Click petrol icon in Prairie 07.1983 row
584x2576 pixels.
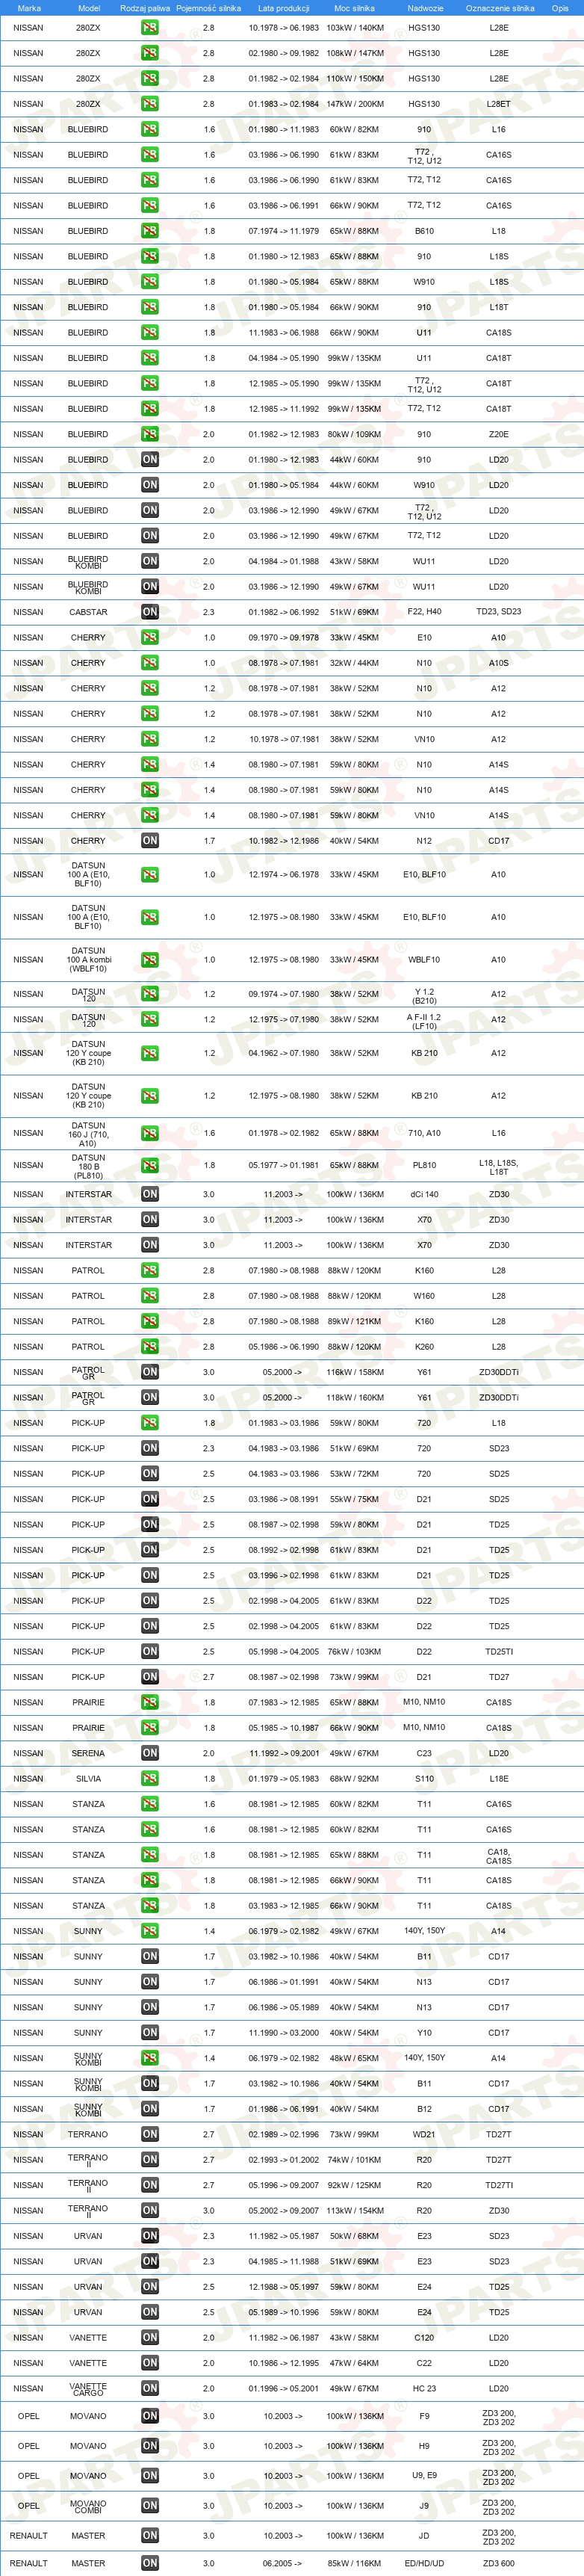(x=149, y=1702)
